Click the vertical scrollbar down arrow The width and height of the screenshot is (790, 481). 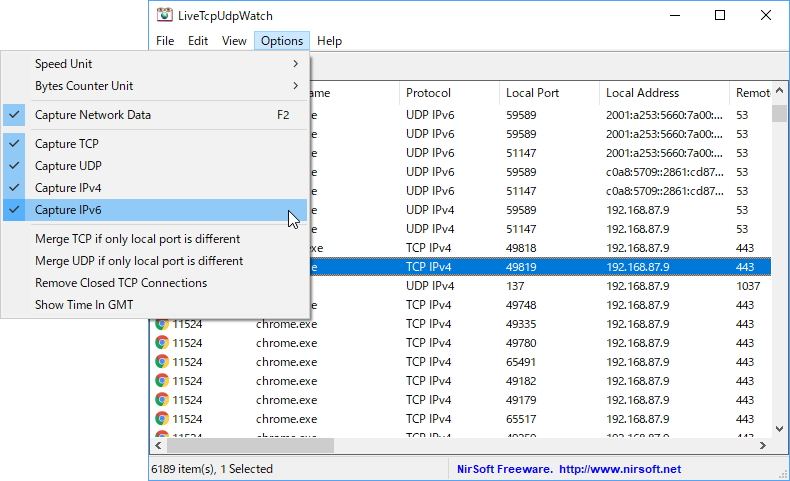pos(779,429)
